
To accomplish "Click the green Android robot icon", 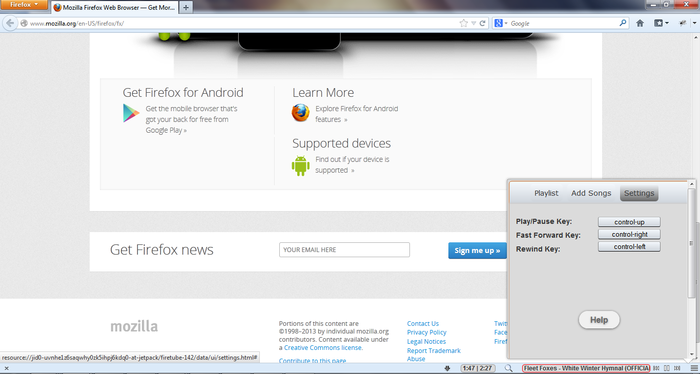I will point(300,166).
